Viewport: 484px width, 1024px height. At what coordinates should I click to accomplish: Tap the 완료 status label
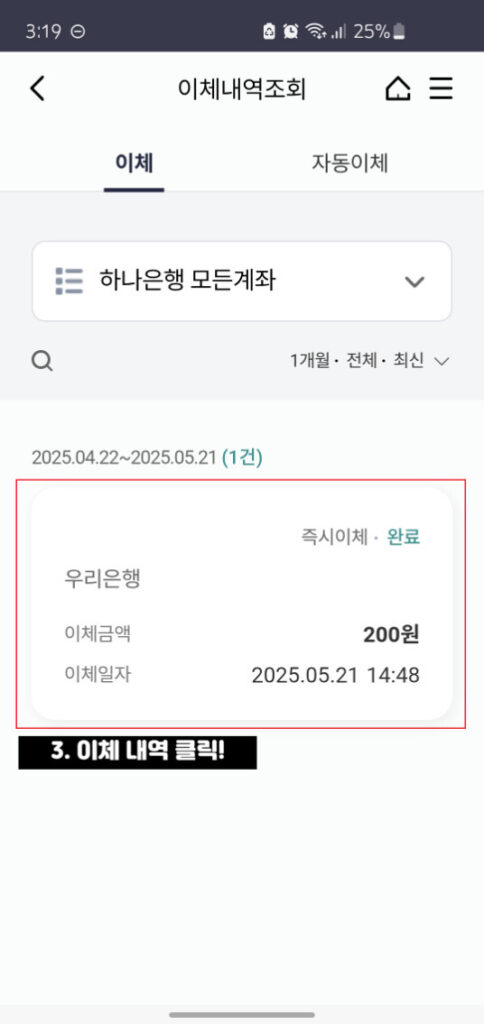[x=404, y=537]
